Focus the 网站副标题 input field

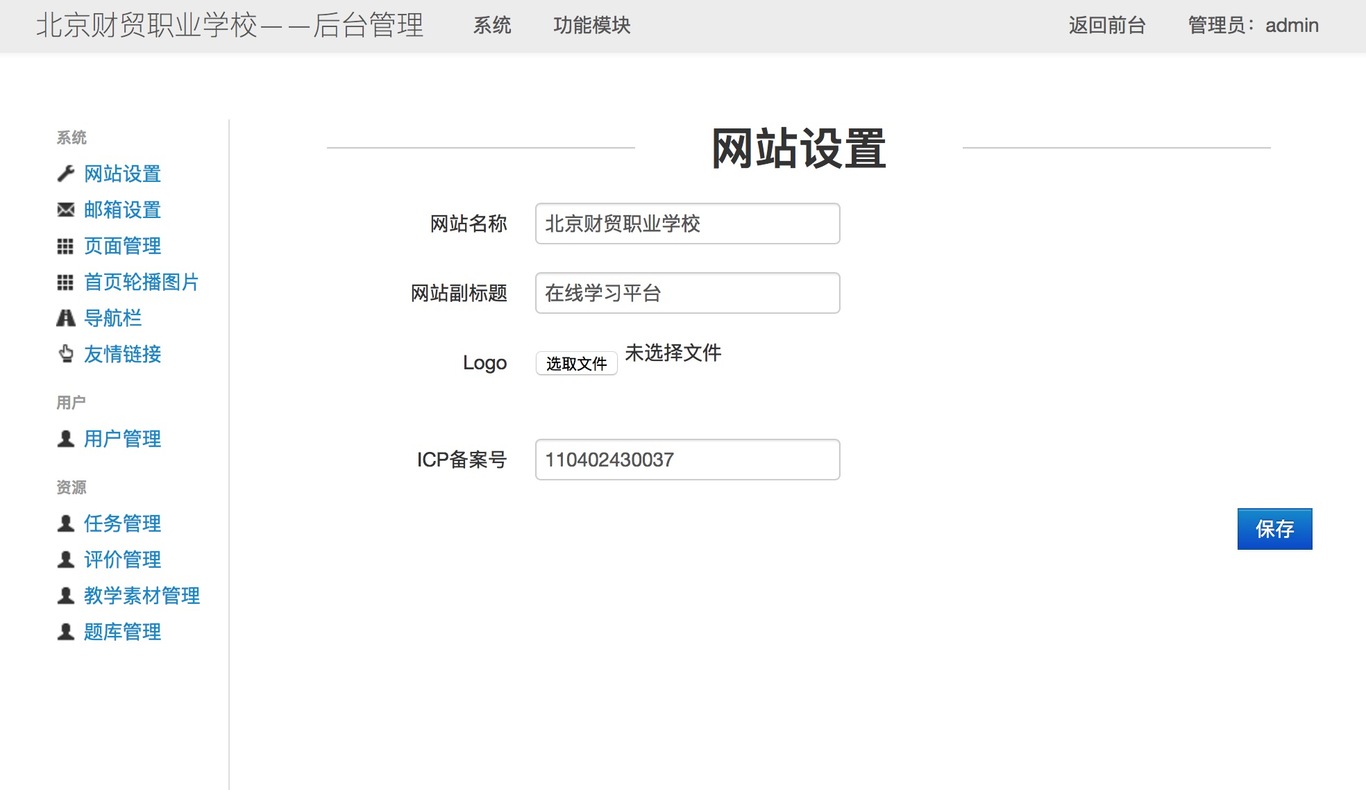pyautogui.click(x=688, y=293)
